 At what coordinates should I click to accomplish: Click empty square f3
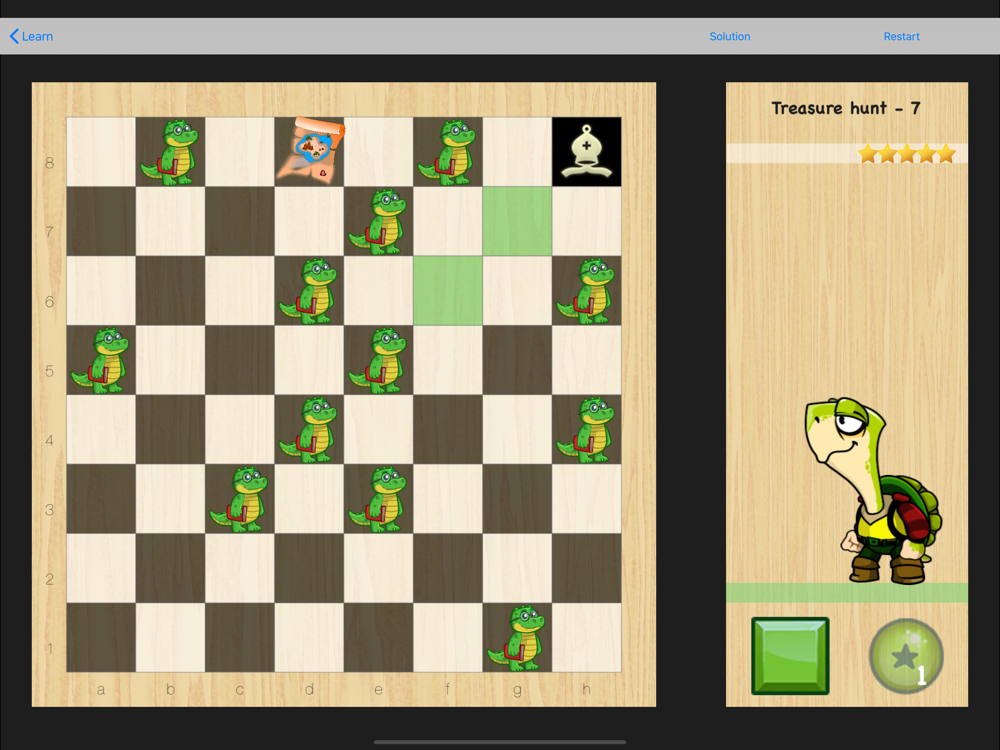448,499
